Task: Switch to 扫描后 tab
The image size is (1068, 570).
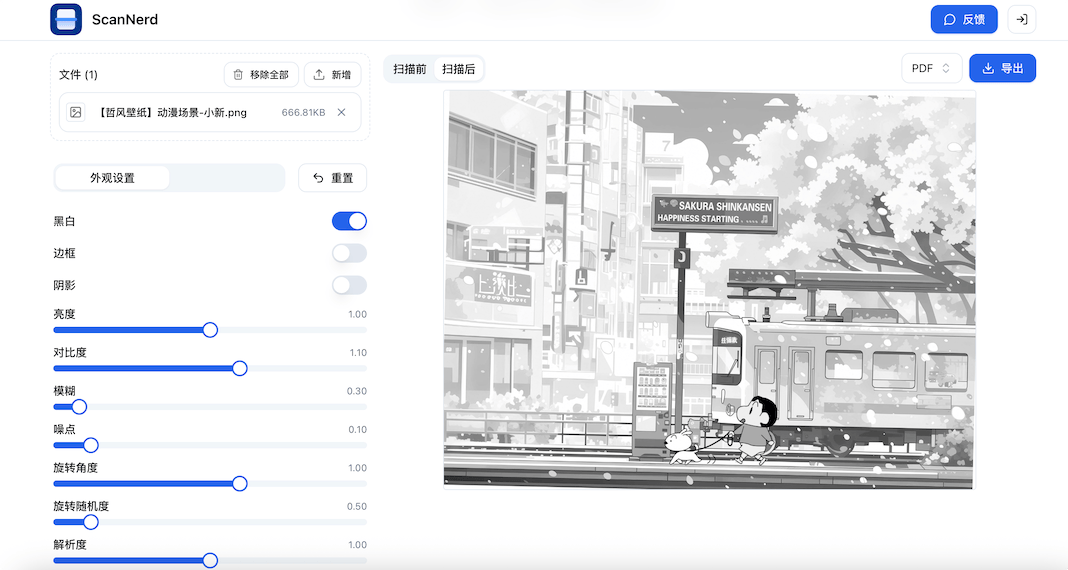Action: tap(459, 69)
